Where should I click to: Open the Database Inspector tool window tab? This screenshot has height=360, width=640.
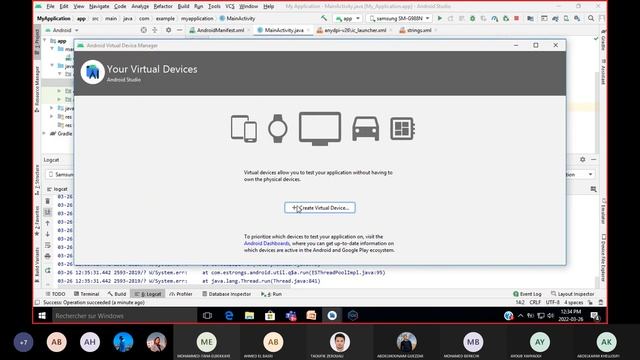pos(227,294)
